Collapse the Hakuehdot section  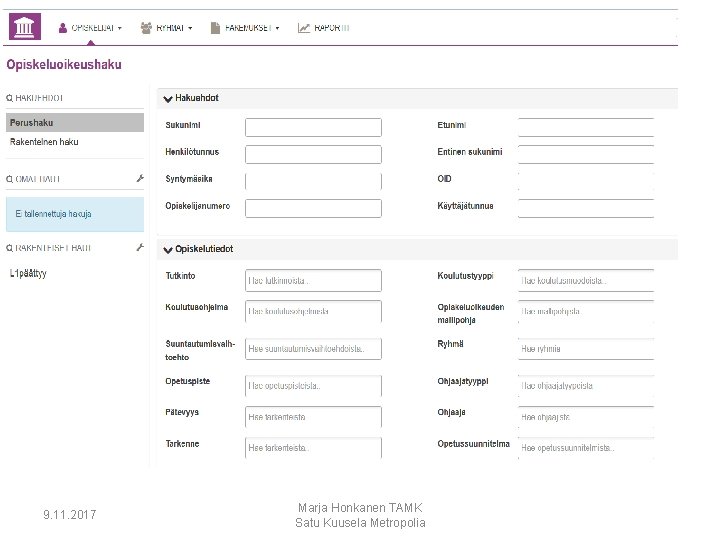168,98
